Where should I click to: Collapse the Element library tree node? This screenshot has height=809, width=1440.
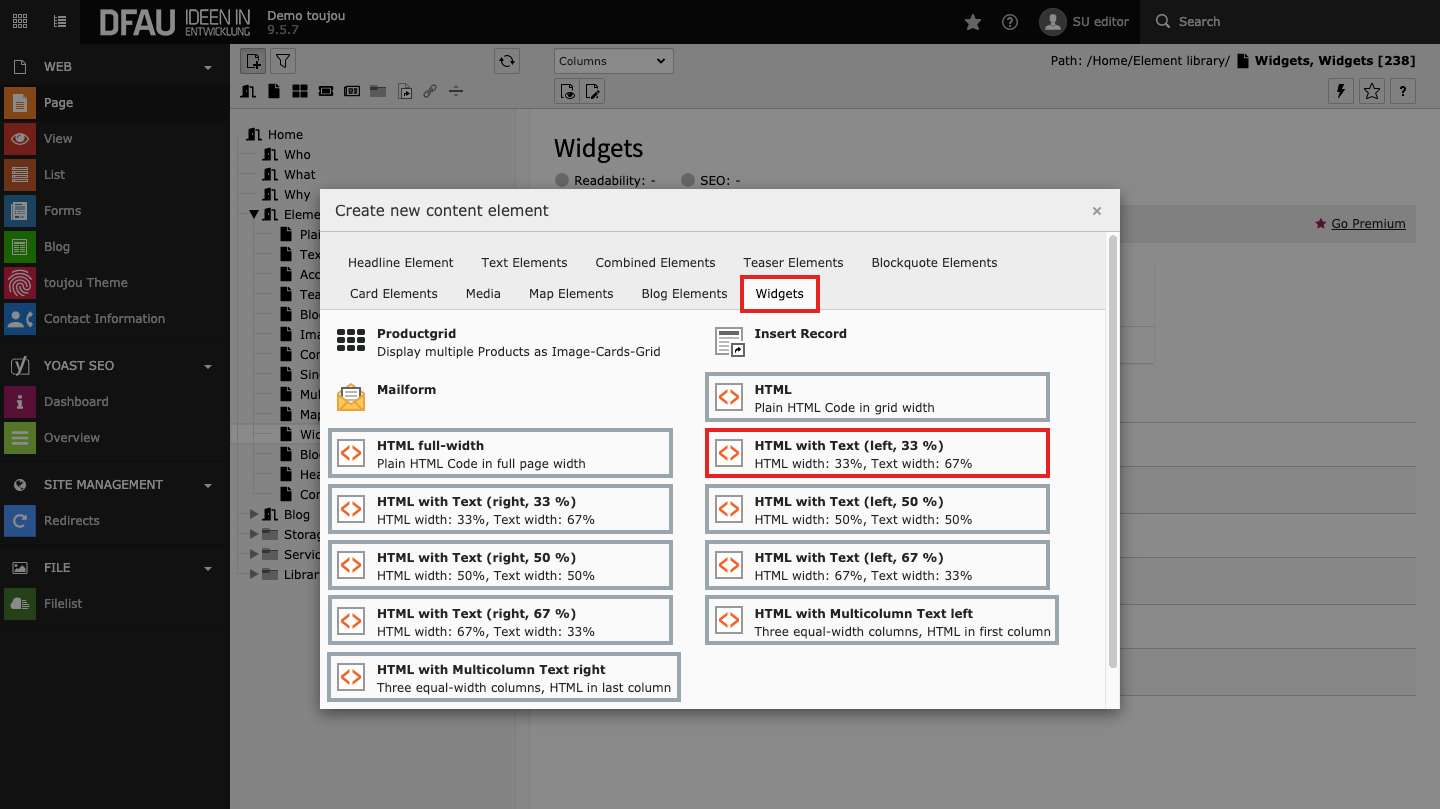click(x=254, y=215)
